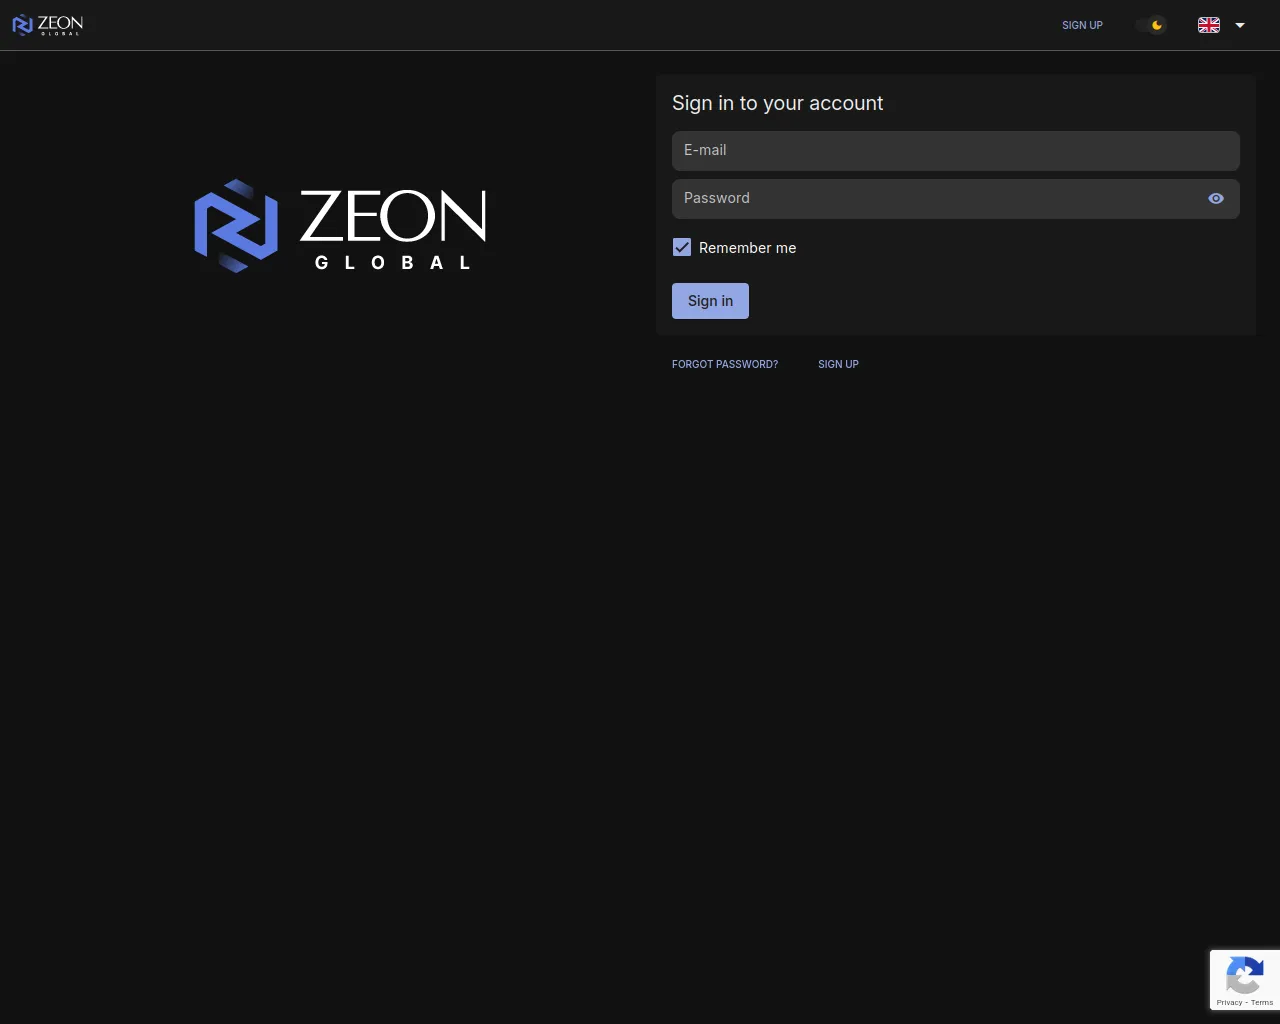Focus the E-mail input field
1280x1024 pixels.
coord(956,151)
